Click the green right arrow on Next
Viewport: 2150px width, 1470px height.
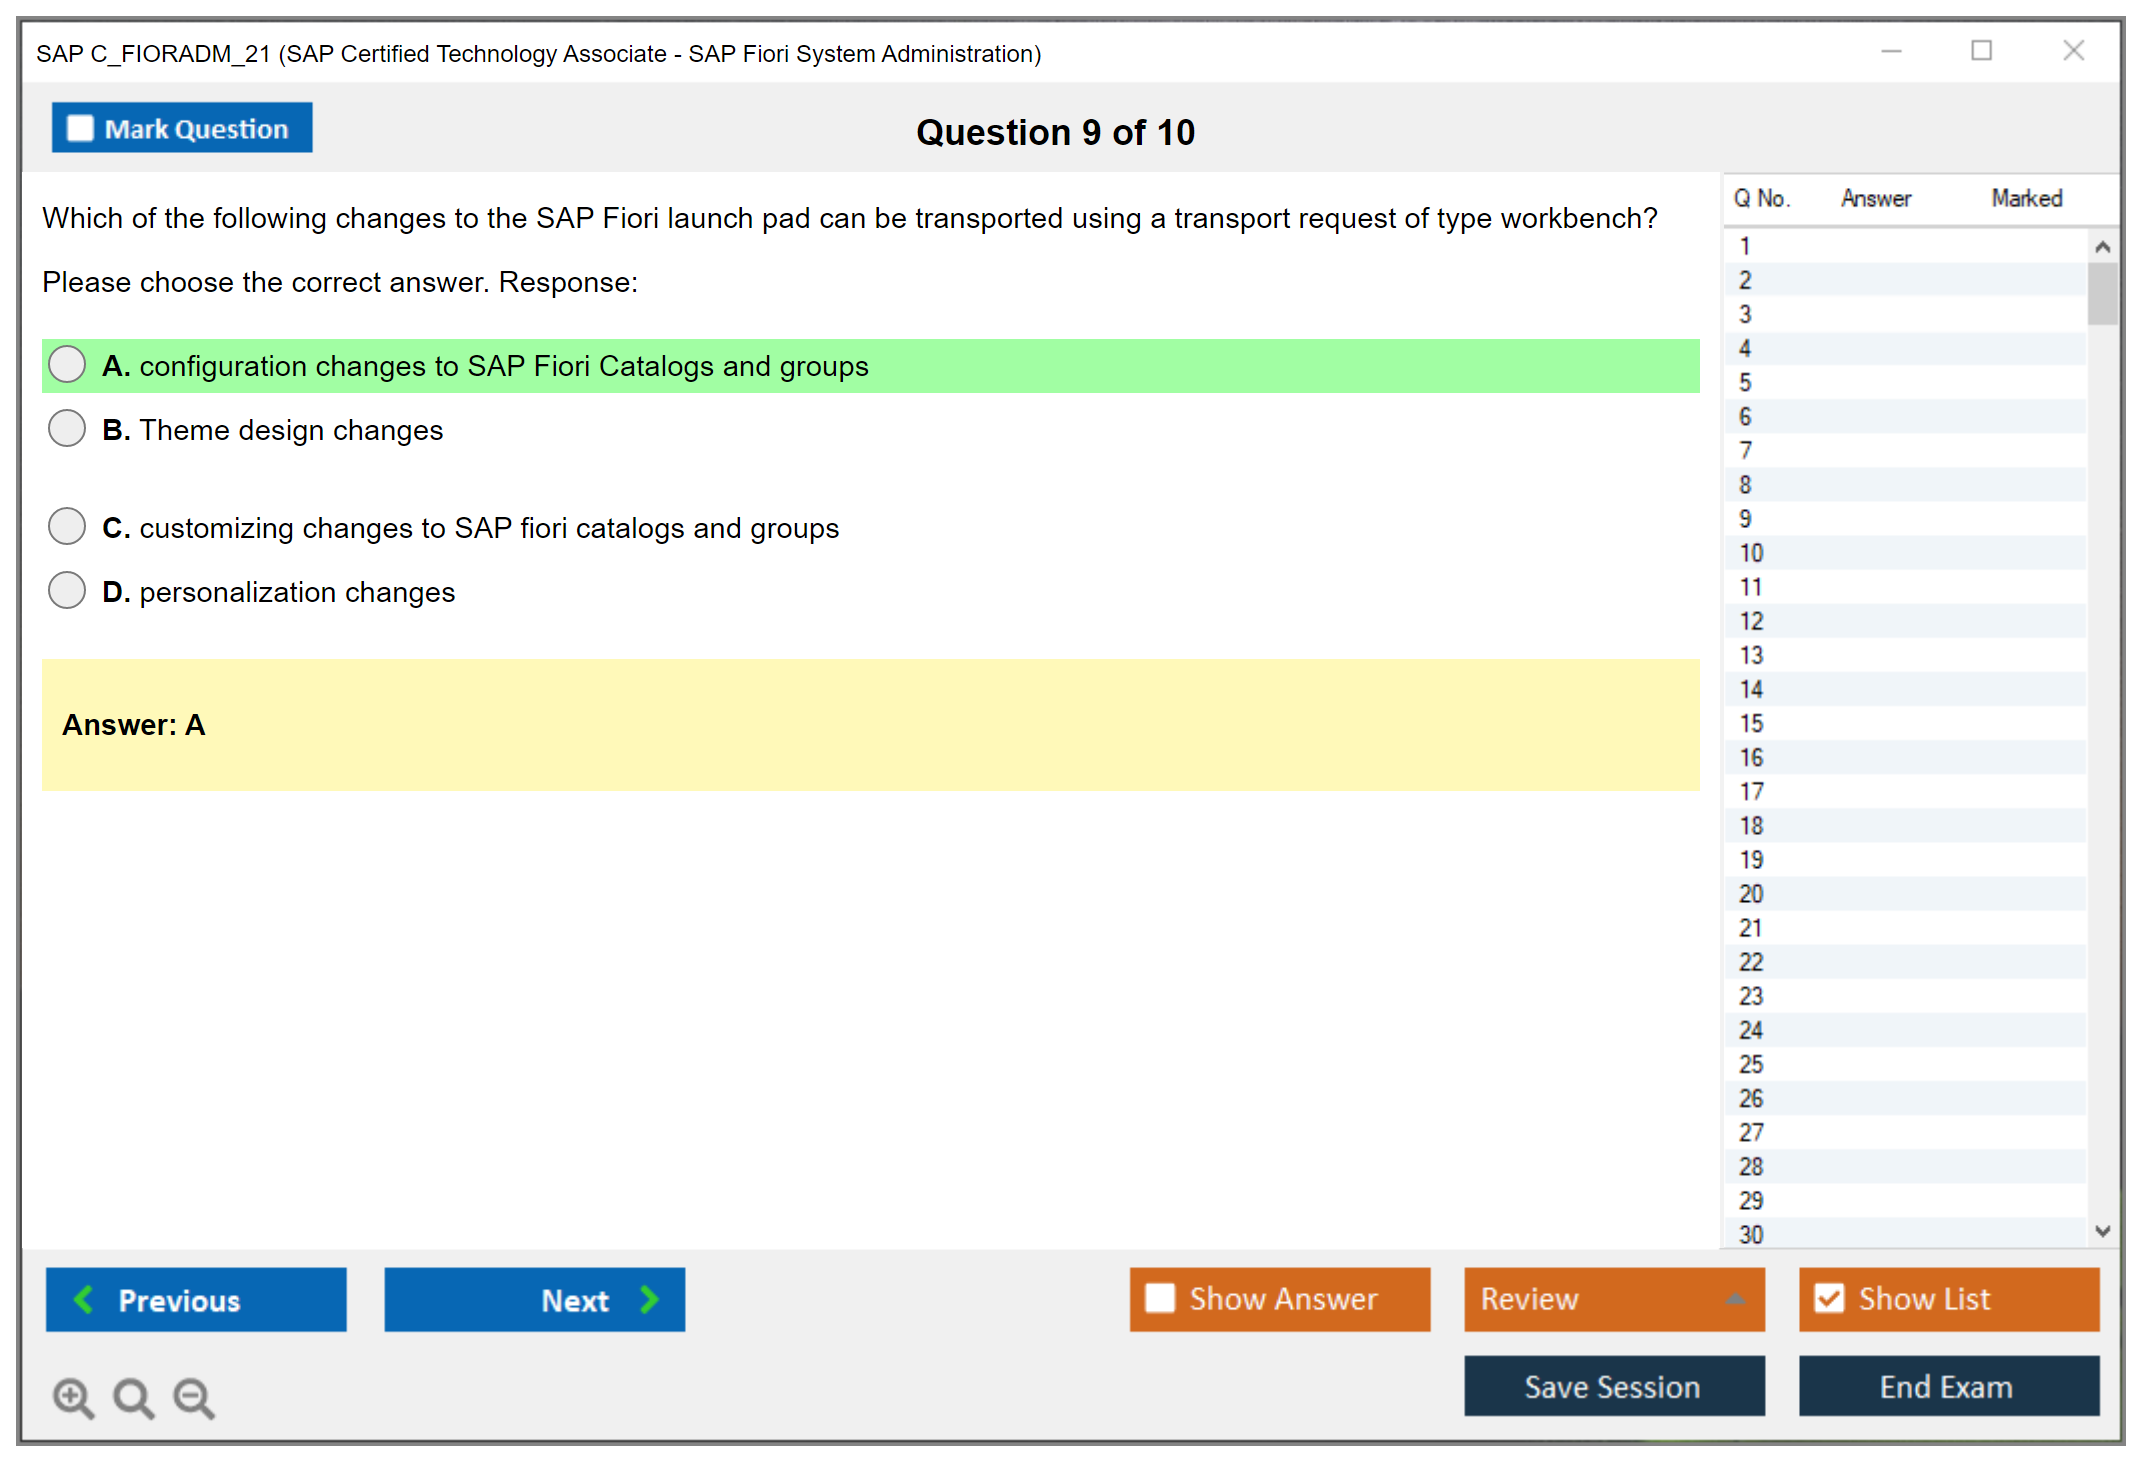pos(650,1299)
